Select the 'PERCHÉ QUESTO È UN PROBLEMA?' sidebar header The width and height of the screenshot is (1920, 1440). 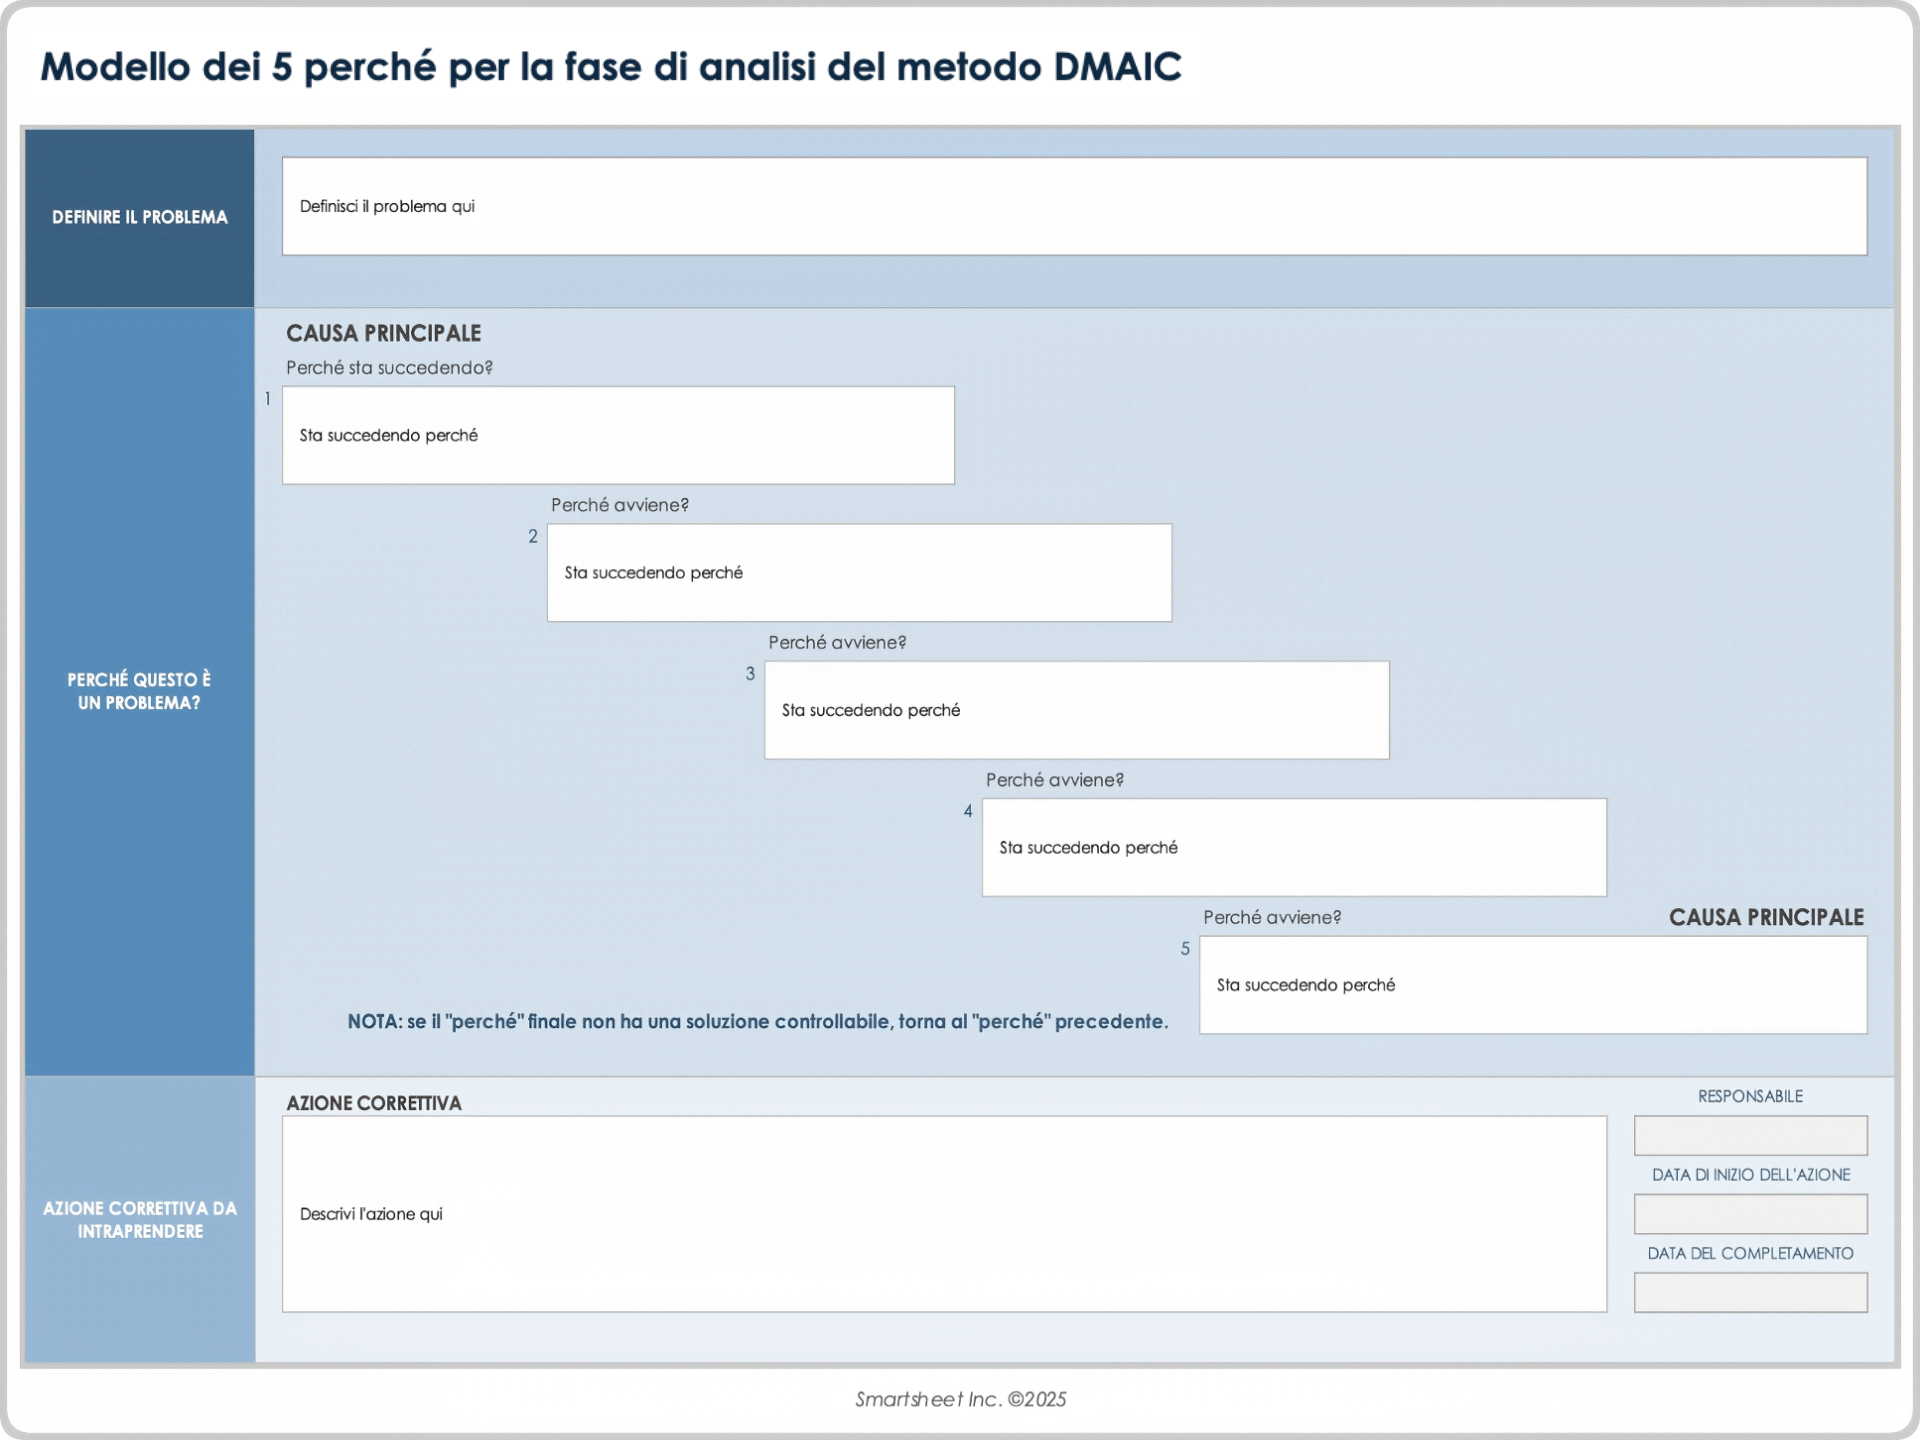click(x=139, y=690)
